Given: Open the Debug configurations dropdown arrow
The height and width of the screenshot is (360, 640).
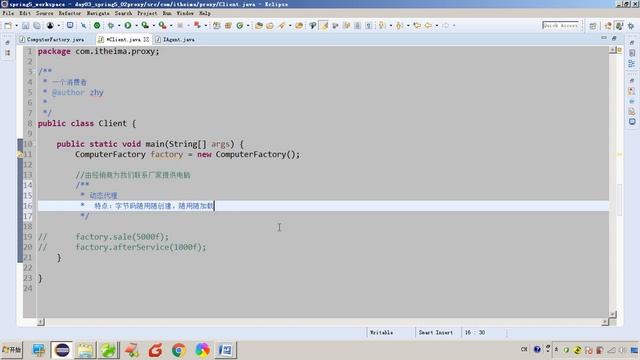Looking at the screenshot, I should point(119,26).
